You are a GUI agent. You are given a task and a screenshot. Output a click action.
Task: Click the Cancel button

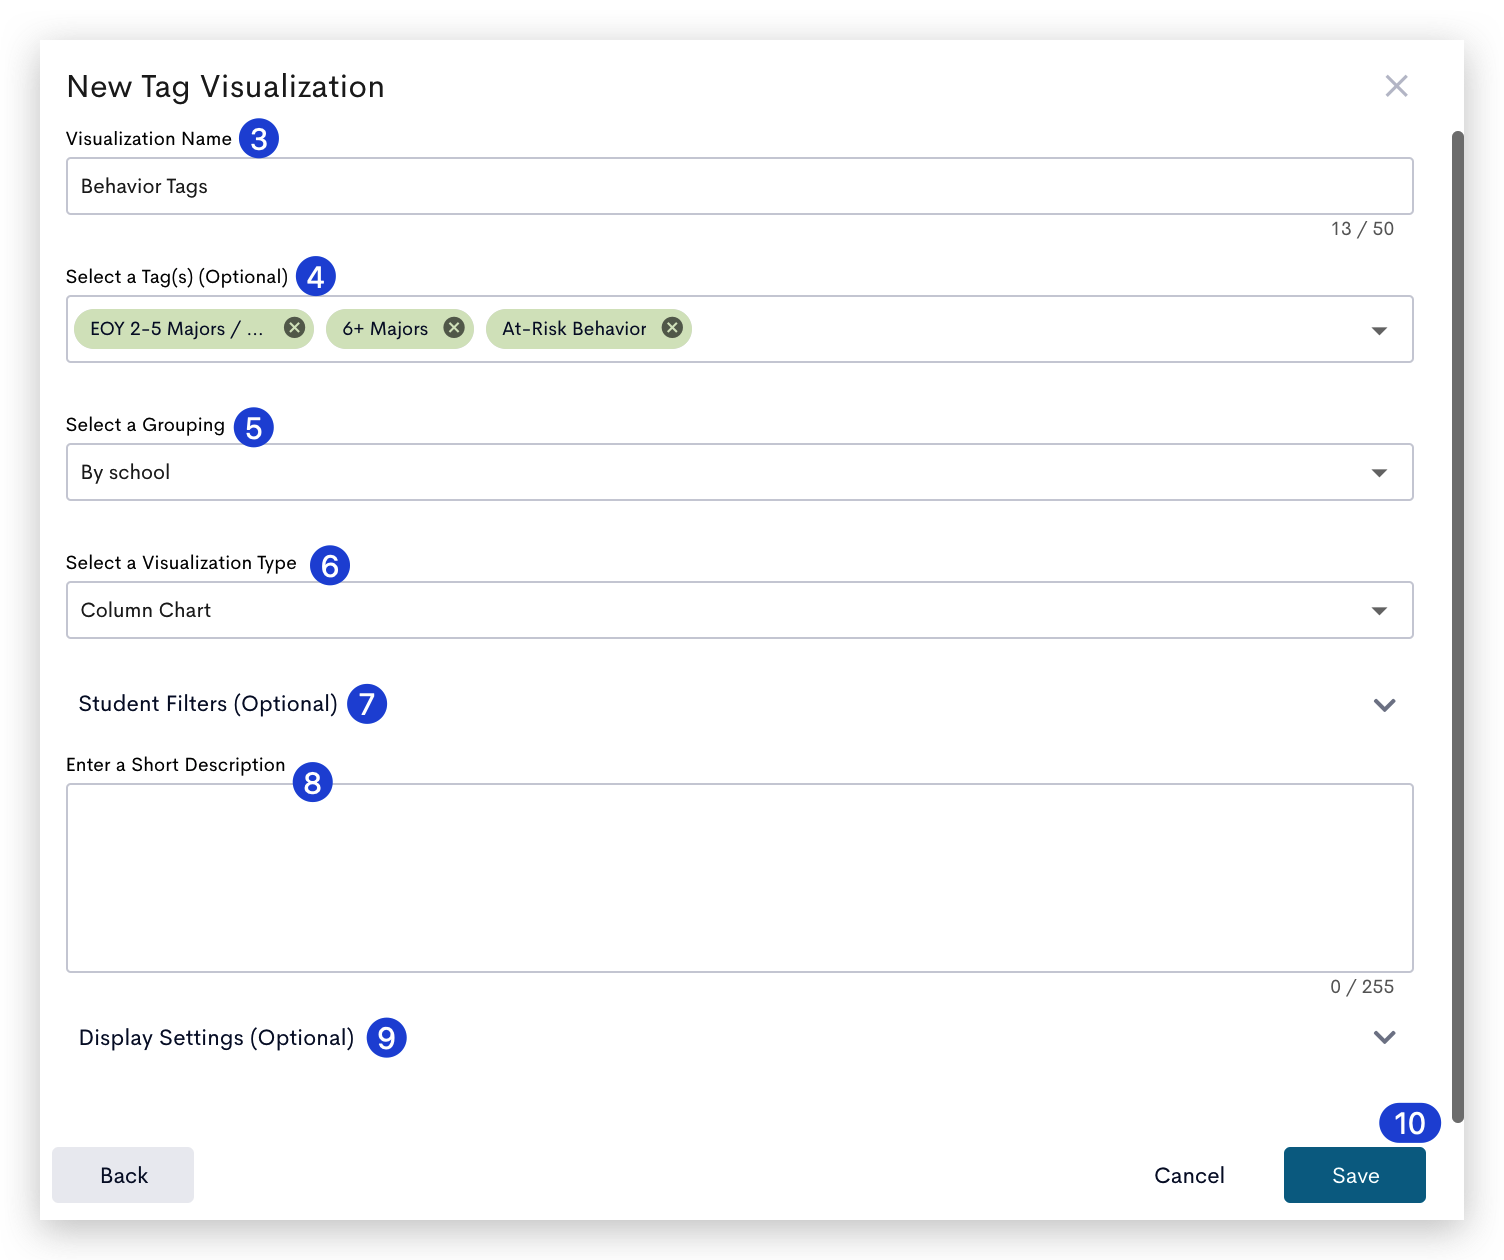1189,1175
